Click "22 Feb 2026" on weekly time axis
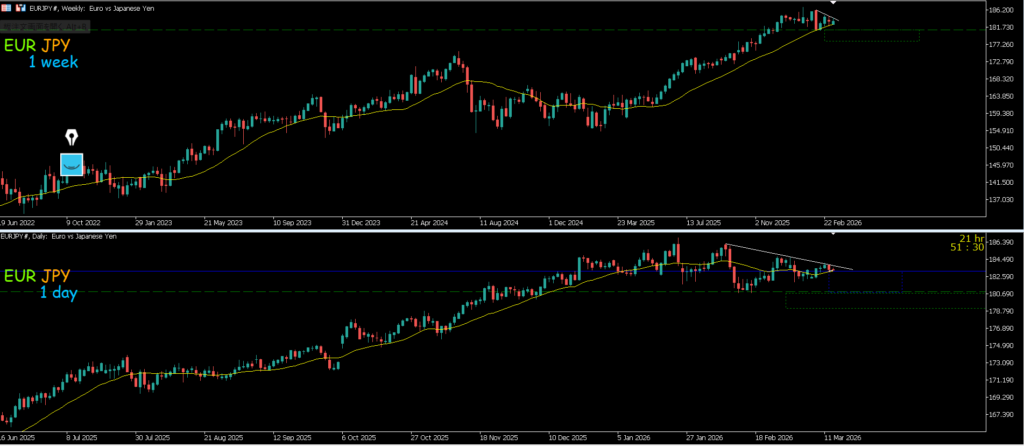The image size is (1024, 446). click(x=842, y=222)
